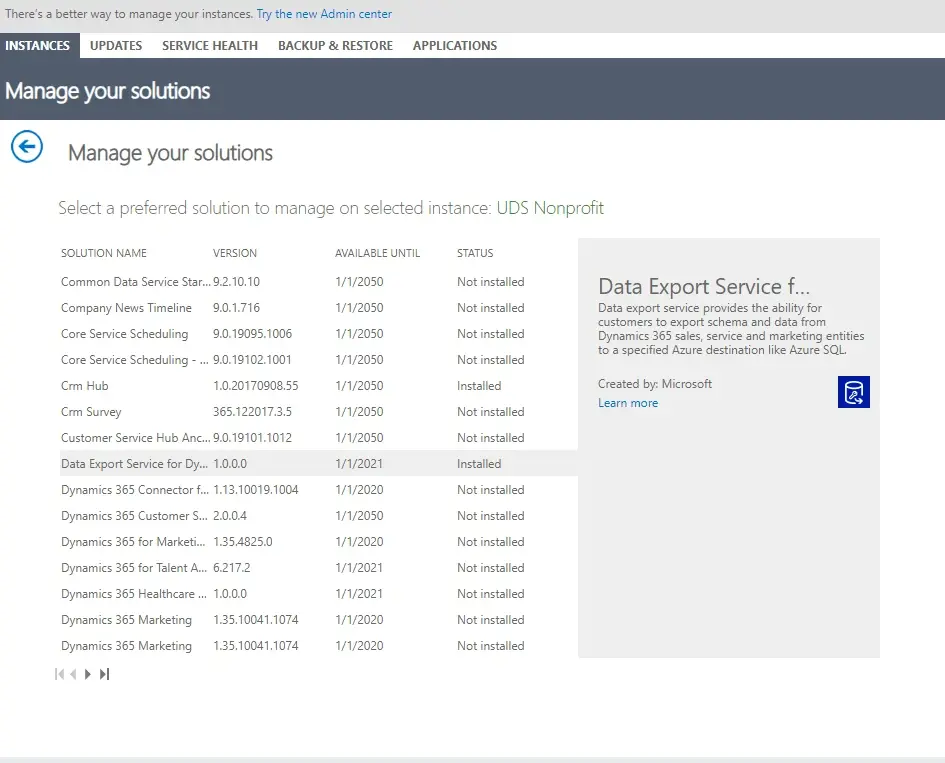Viewport: 945px width, 763px height.
Task: Go to first page of solutions
Action: 59,674
